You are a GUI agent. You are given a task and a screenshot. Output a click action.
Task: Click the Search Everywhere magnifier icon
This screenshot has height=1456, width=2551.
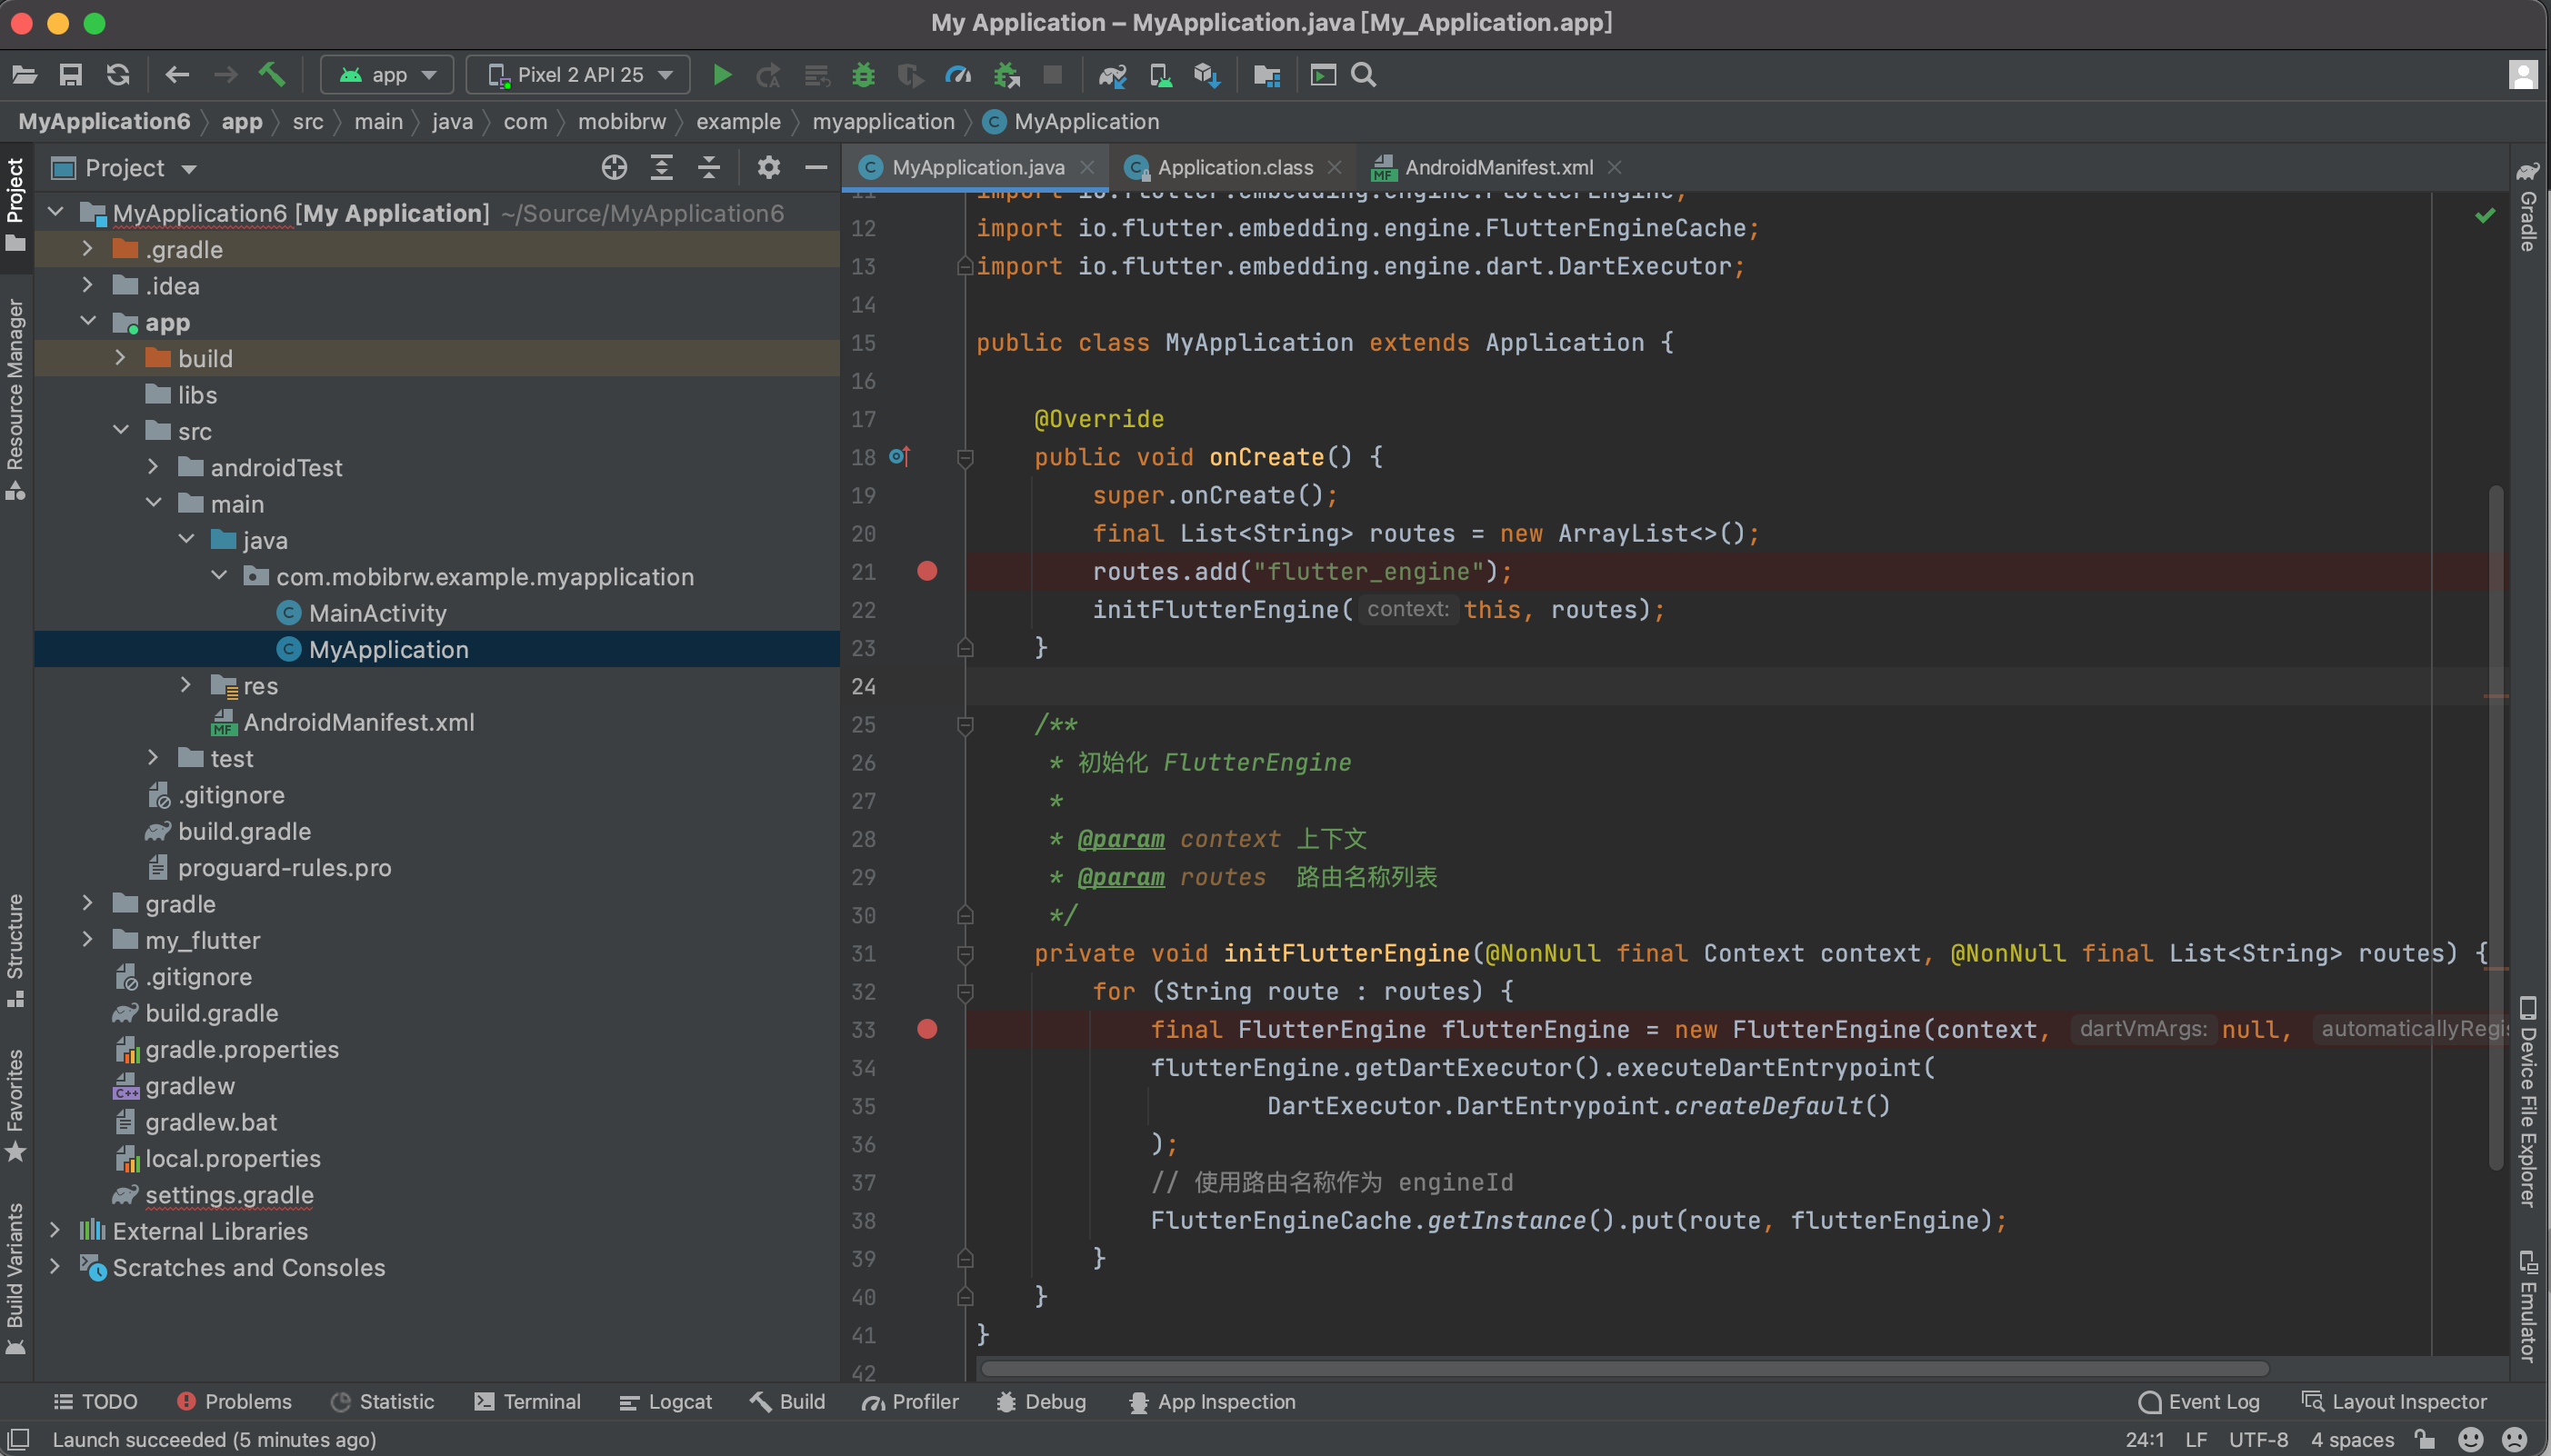pos(1364,75)
